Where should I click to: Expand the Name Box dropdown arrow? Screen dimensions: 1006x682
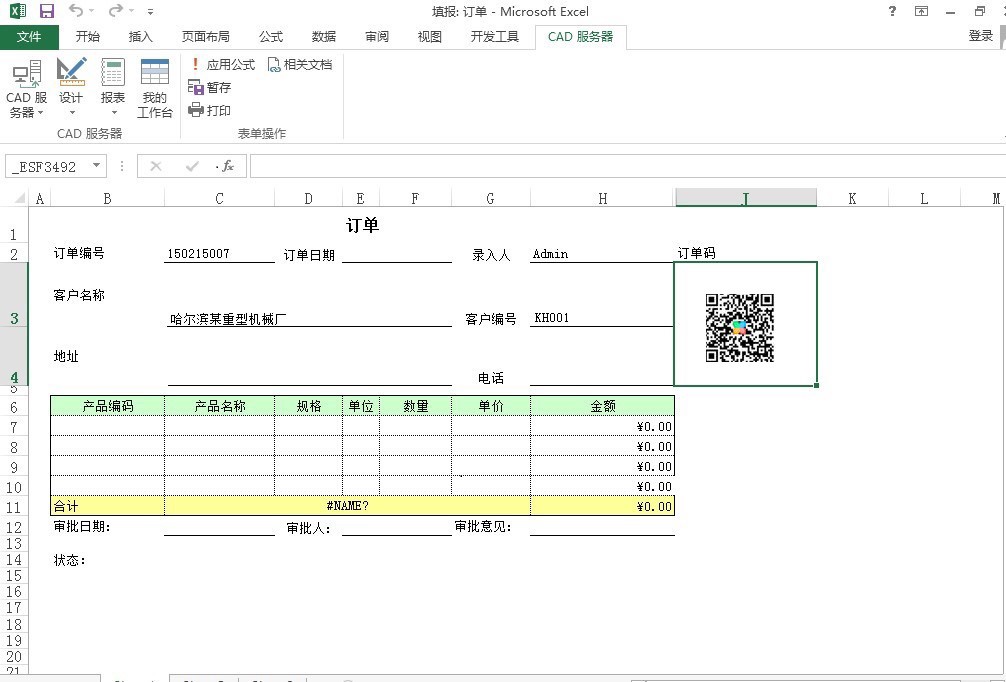tap(96, 166)
